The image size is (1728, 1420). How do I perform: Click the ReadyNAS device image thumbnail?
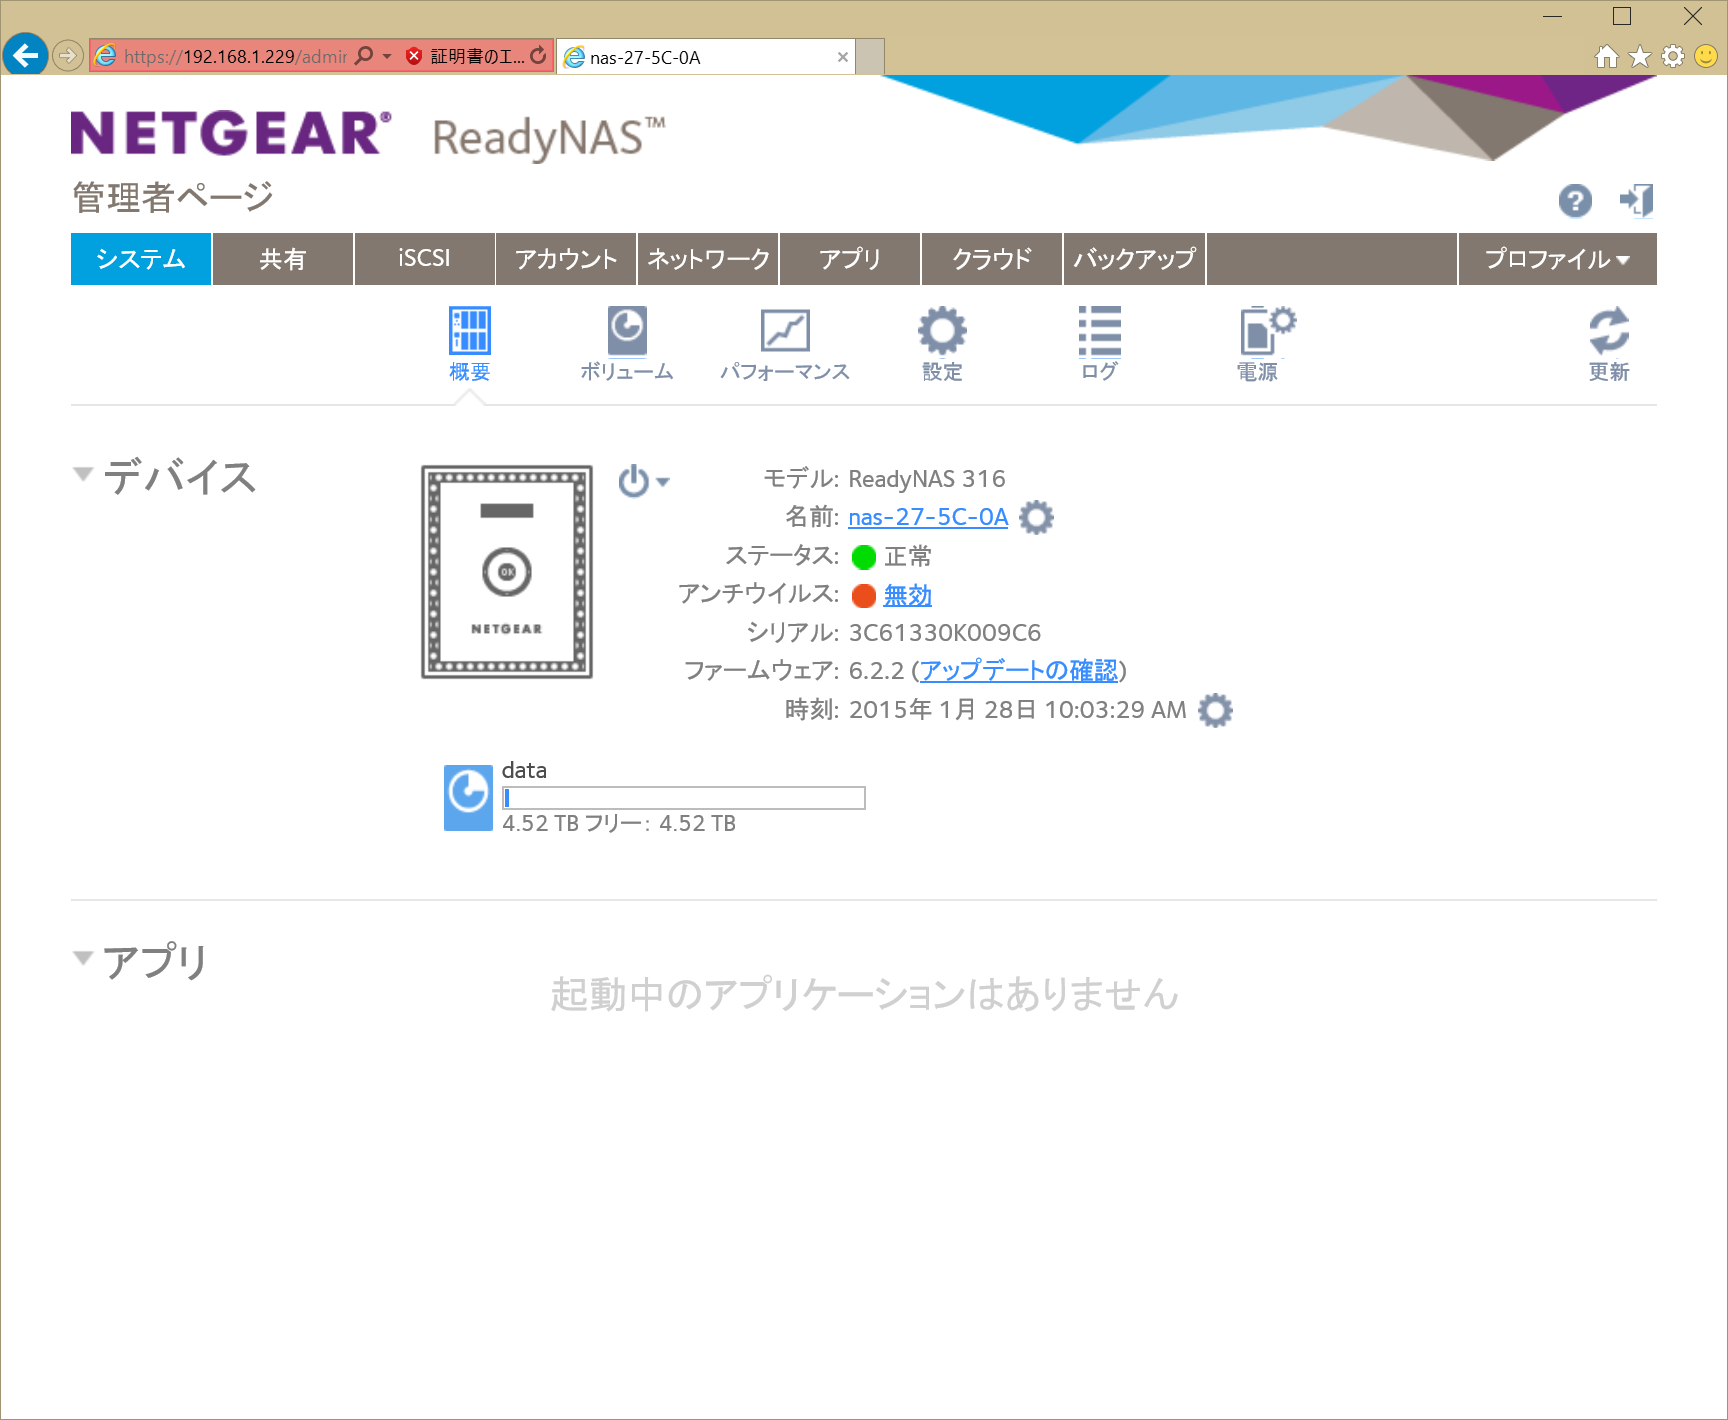(x=507, y=572)
